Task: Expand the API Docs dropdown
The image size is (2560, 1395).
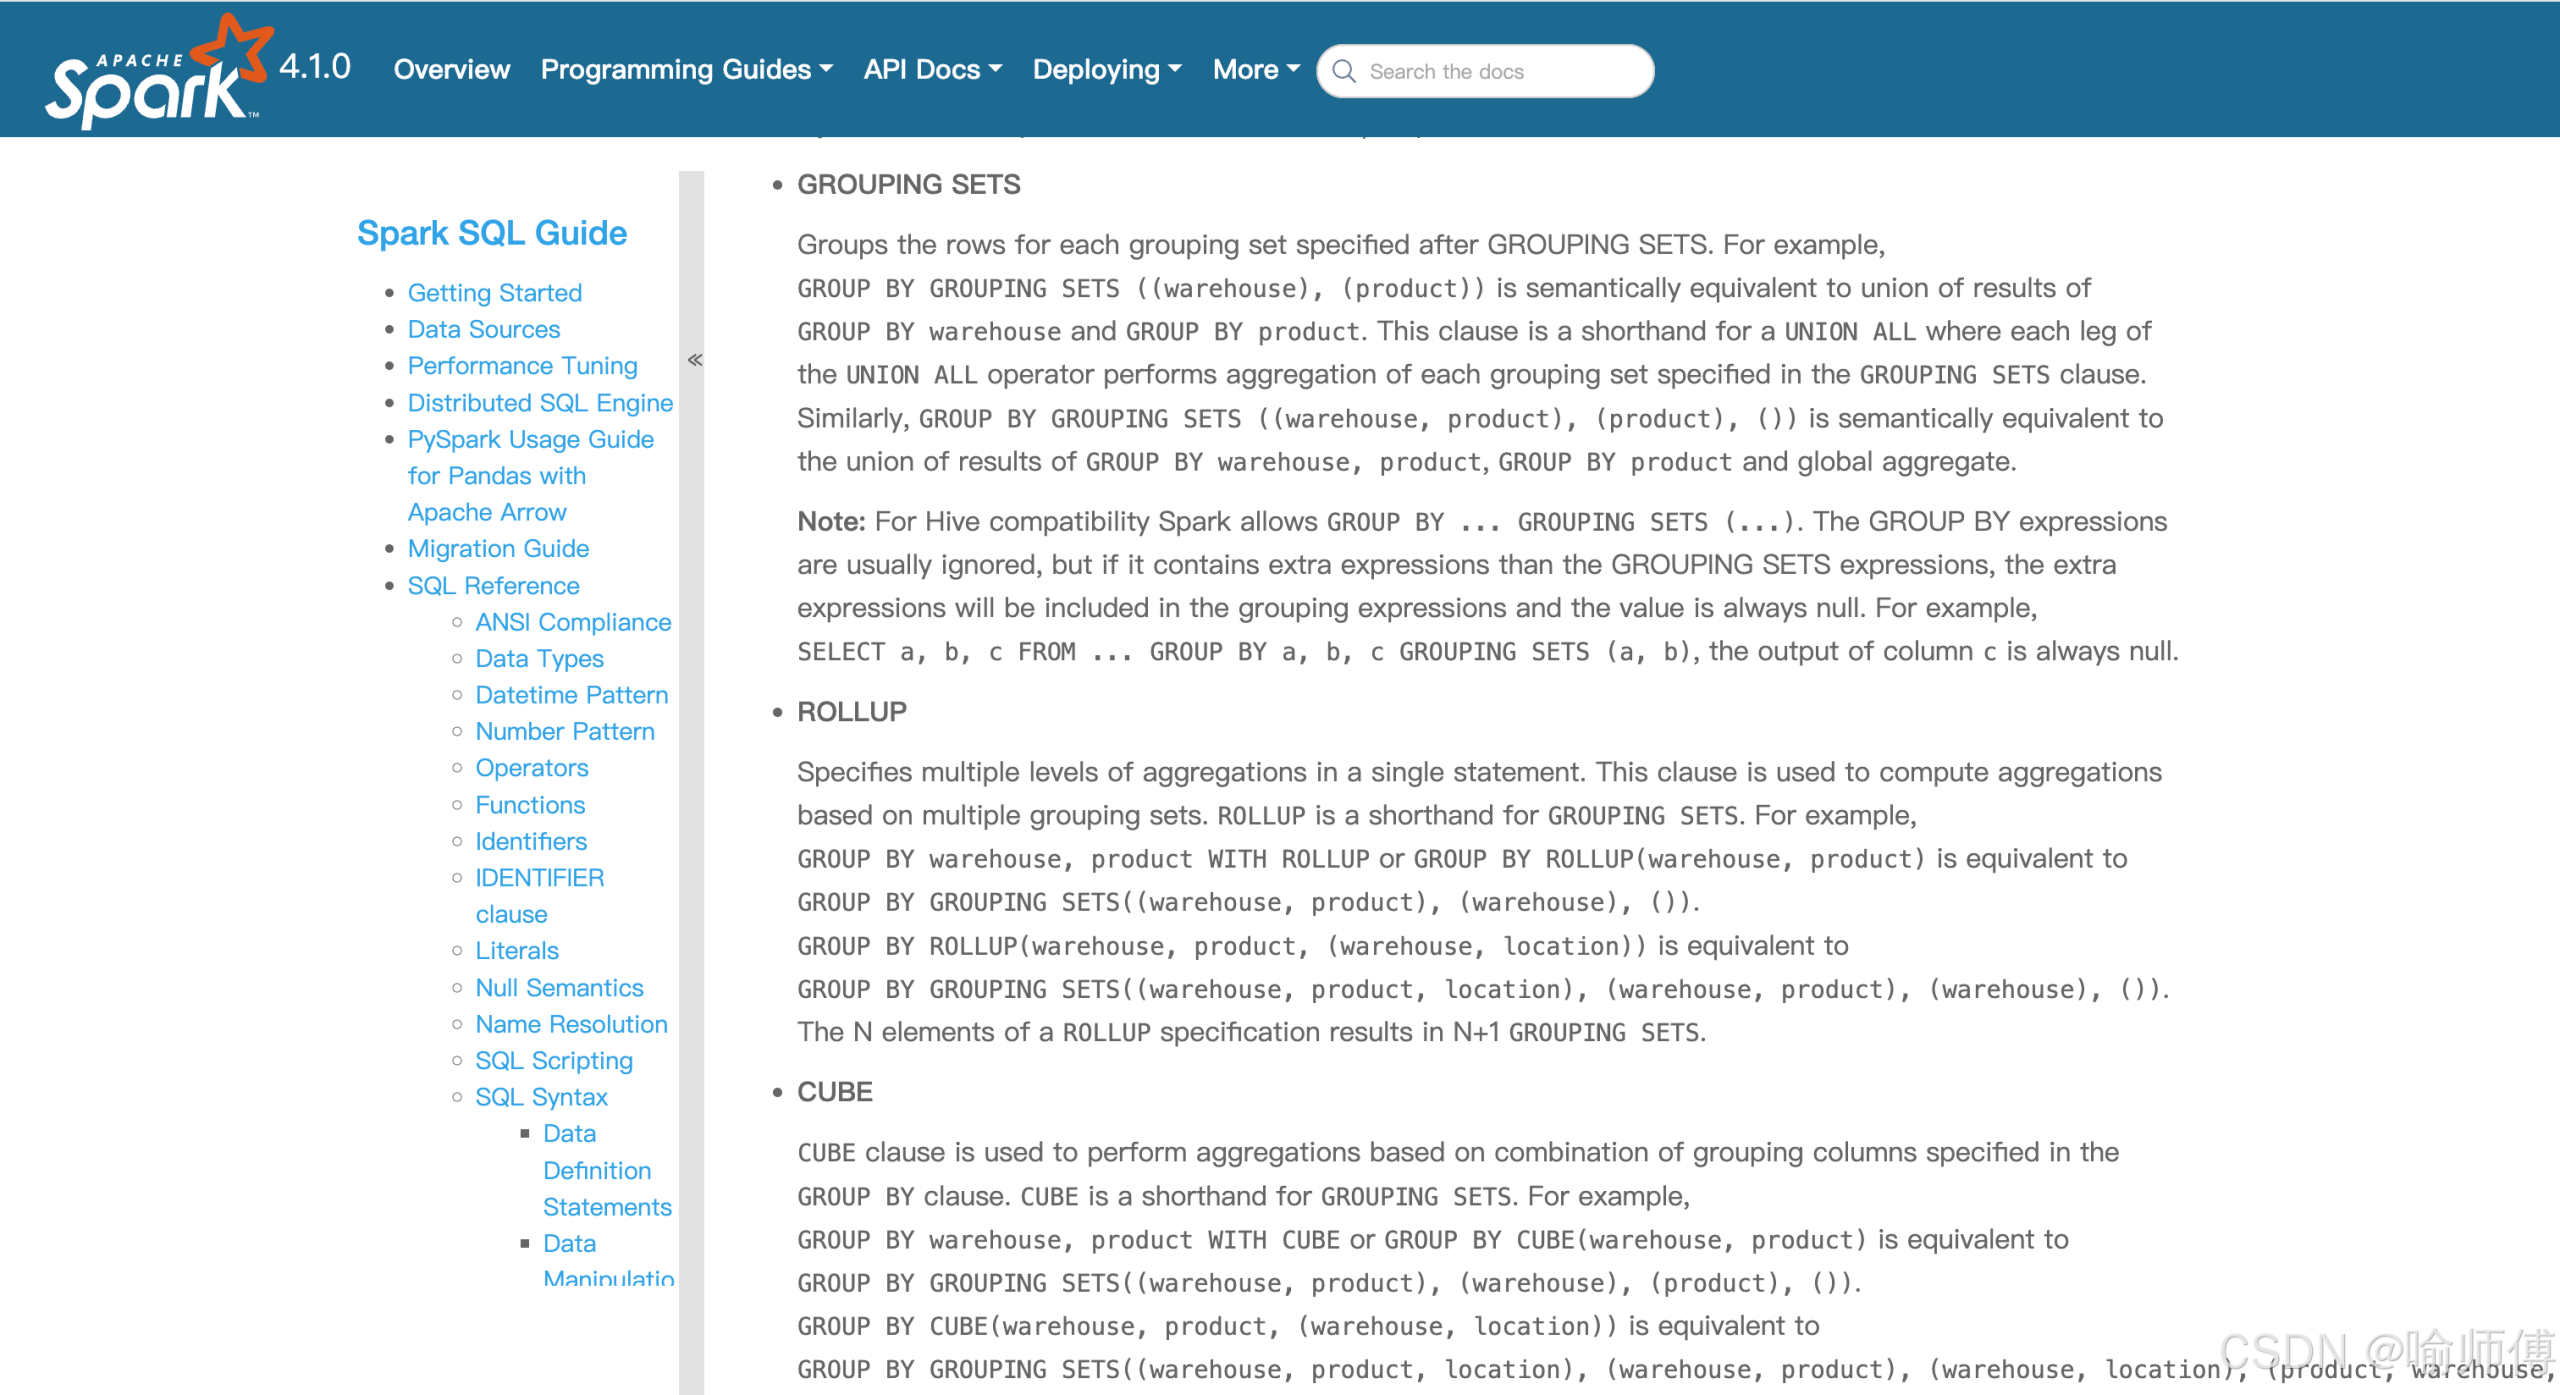Action: point(932,69)
